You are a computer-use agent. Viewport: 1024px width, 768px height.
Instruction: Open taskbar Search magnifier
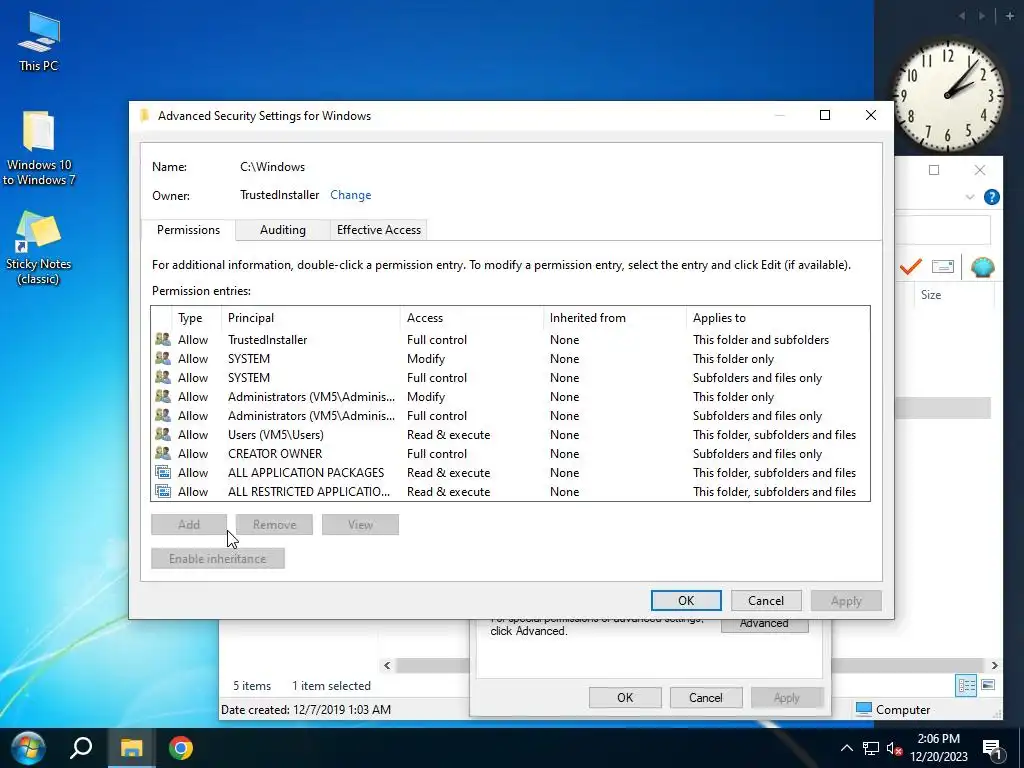81,748
